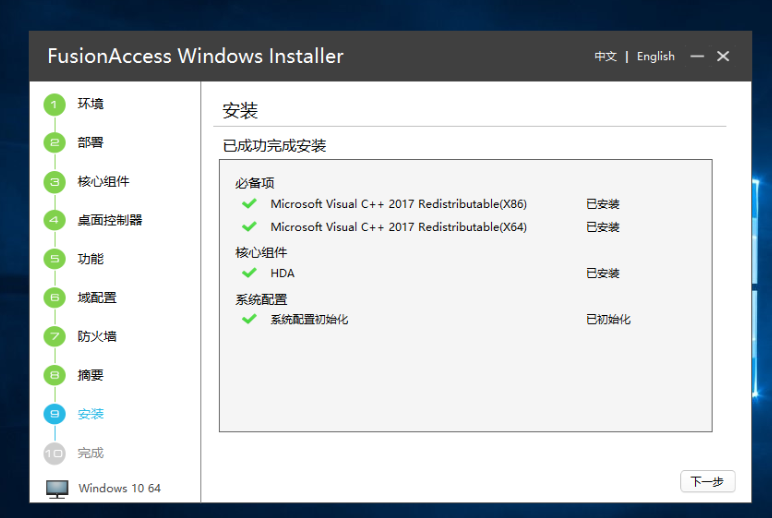The image size is (772, 518).
Task: Click the Windows 10 64 monitor icon
Action: pos(57,489)
